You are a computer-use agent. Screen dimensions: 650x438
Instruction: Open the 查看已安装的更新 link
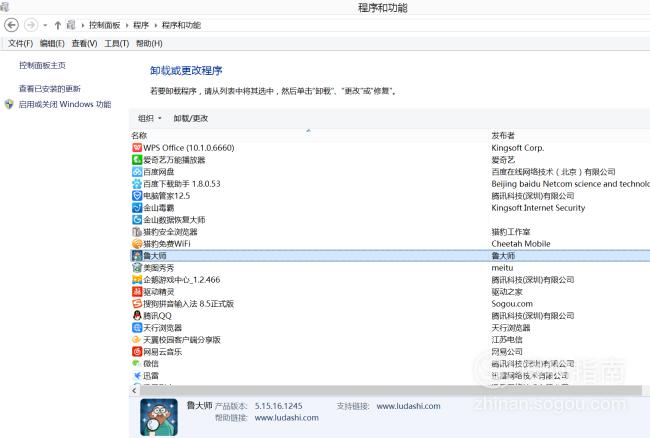pyautogui.click(x=50, y=89)
